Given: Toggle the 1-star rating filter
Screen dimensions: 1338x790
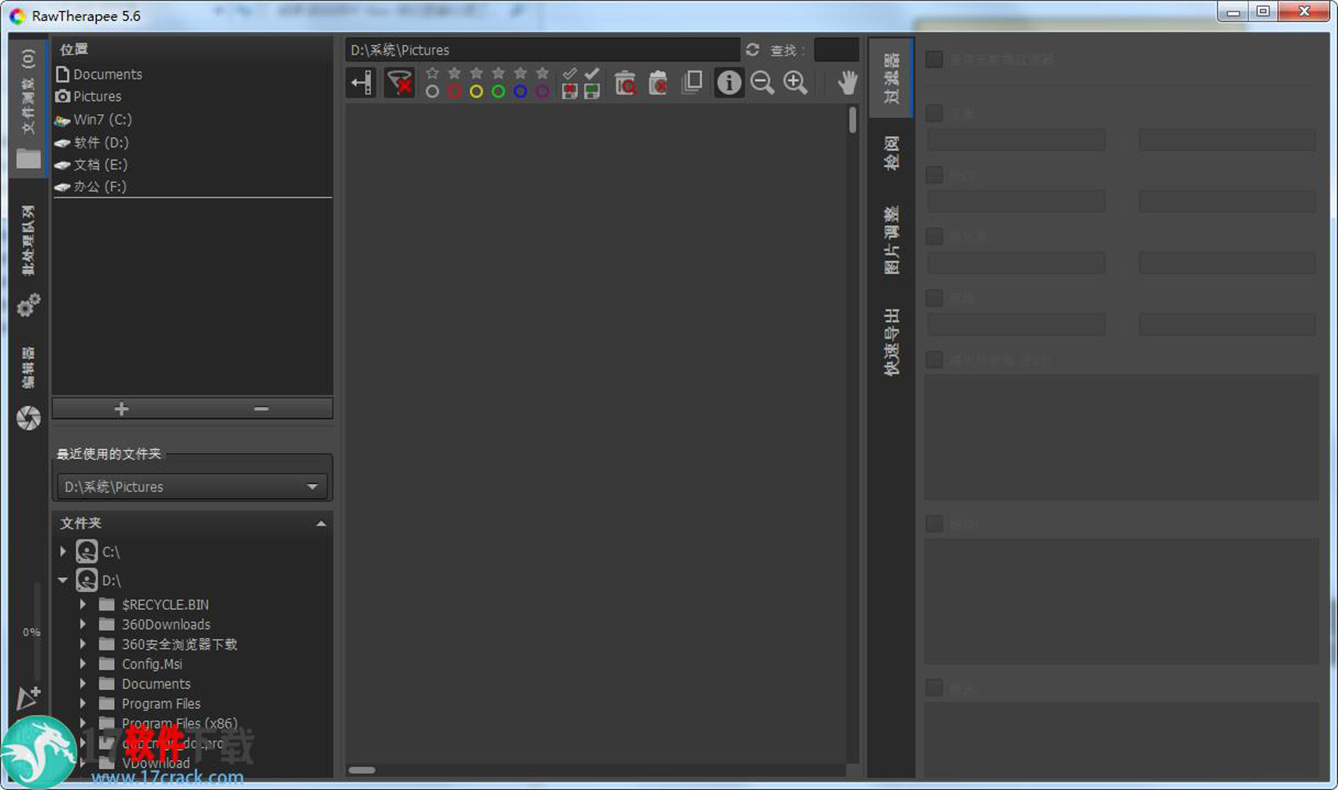Looking at the screenshot, I should (x=454, y=74).
